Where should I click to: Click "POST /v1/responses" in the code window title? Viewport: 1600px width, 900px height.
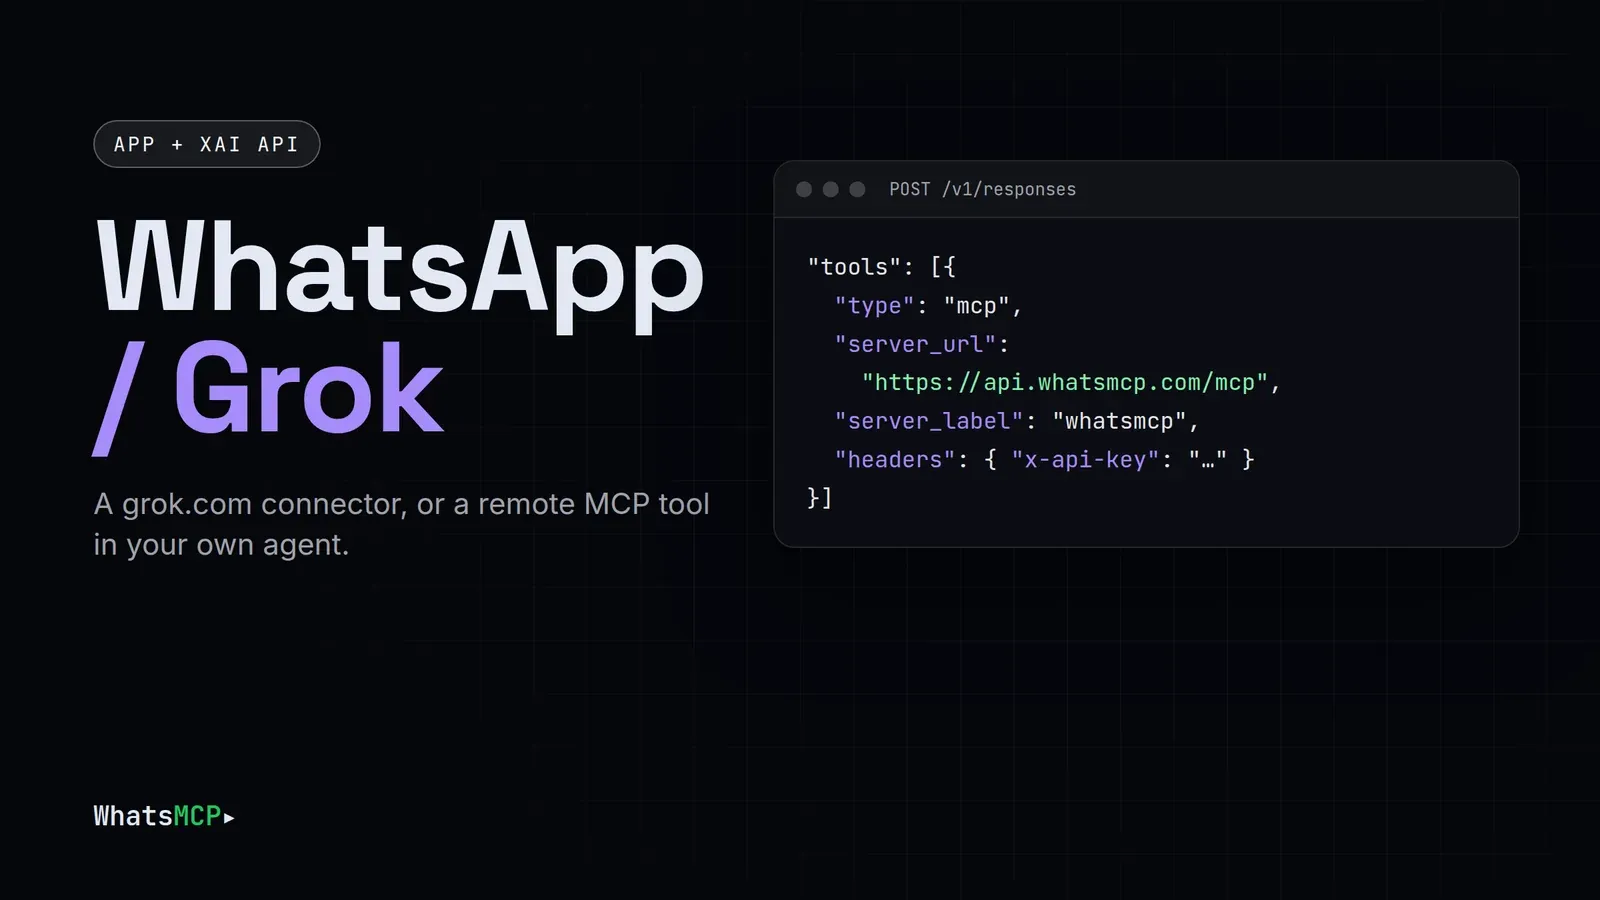pyautogui.click(x=983, y=189)
